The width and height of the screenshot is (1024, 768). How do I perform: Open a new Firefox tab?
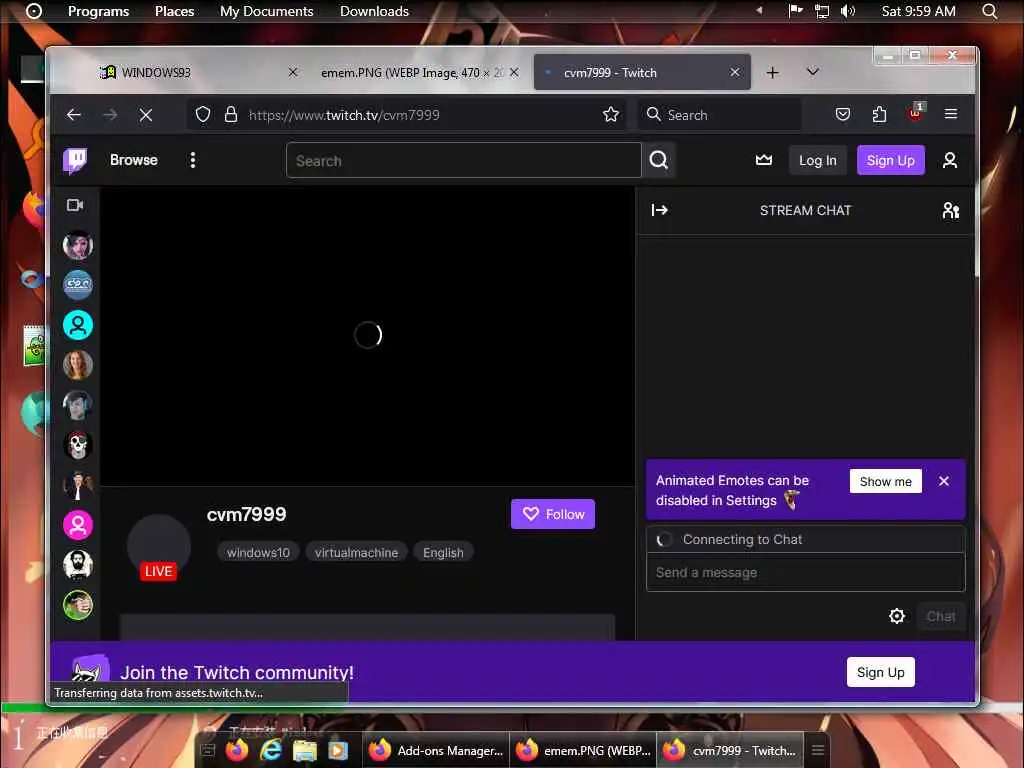(x=773, y=72)
